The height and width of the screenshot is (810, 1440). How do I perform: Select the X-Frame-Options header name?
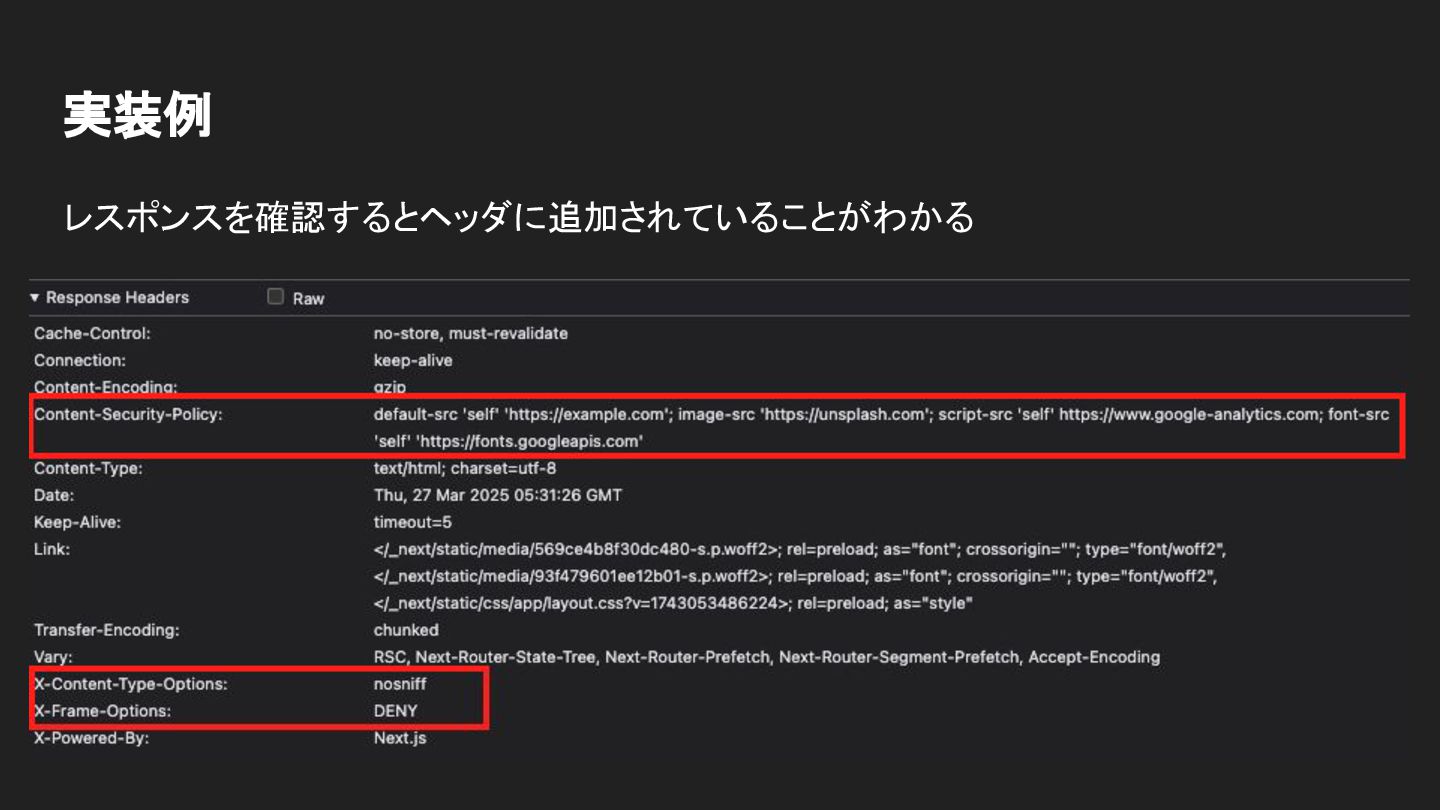[x=102, y=711]
